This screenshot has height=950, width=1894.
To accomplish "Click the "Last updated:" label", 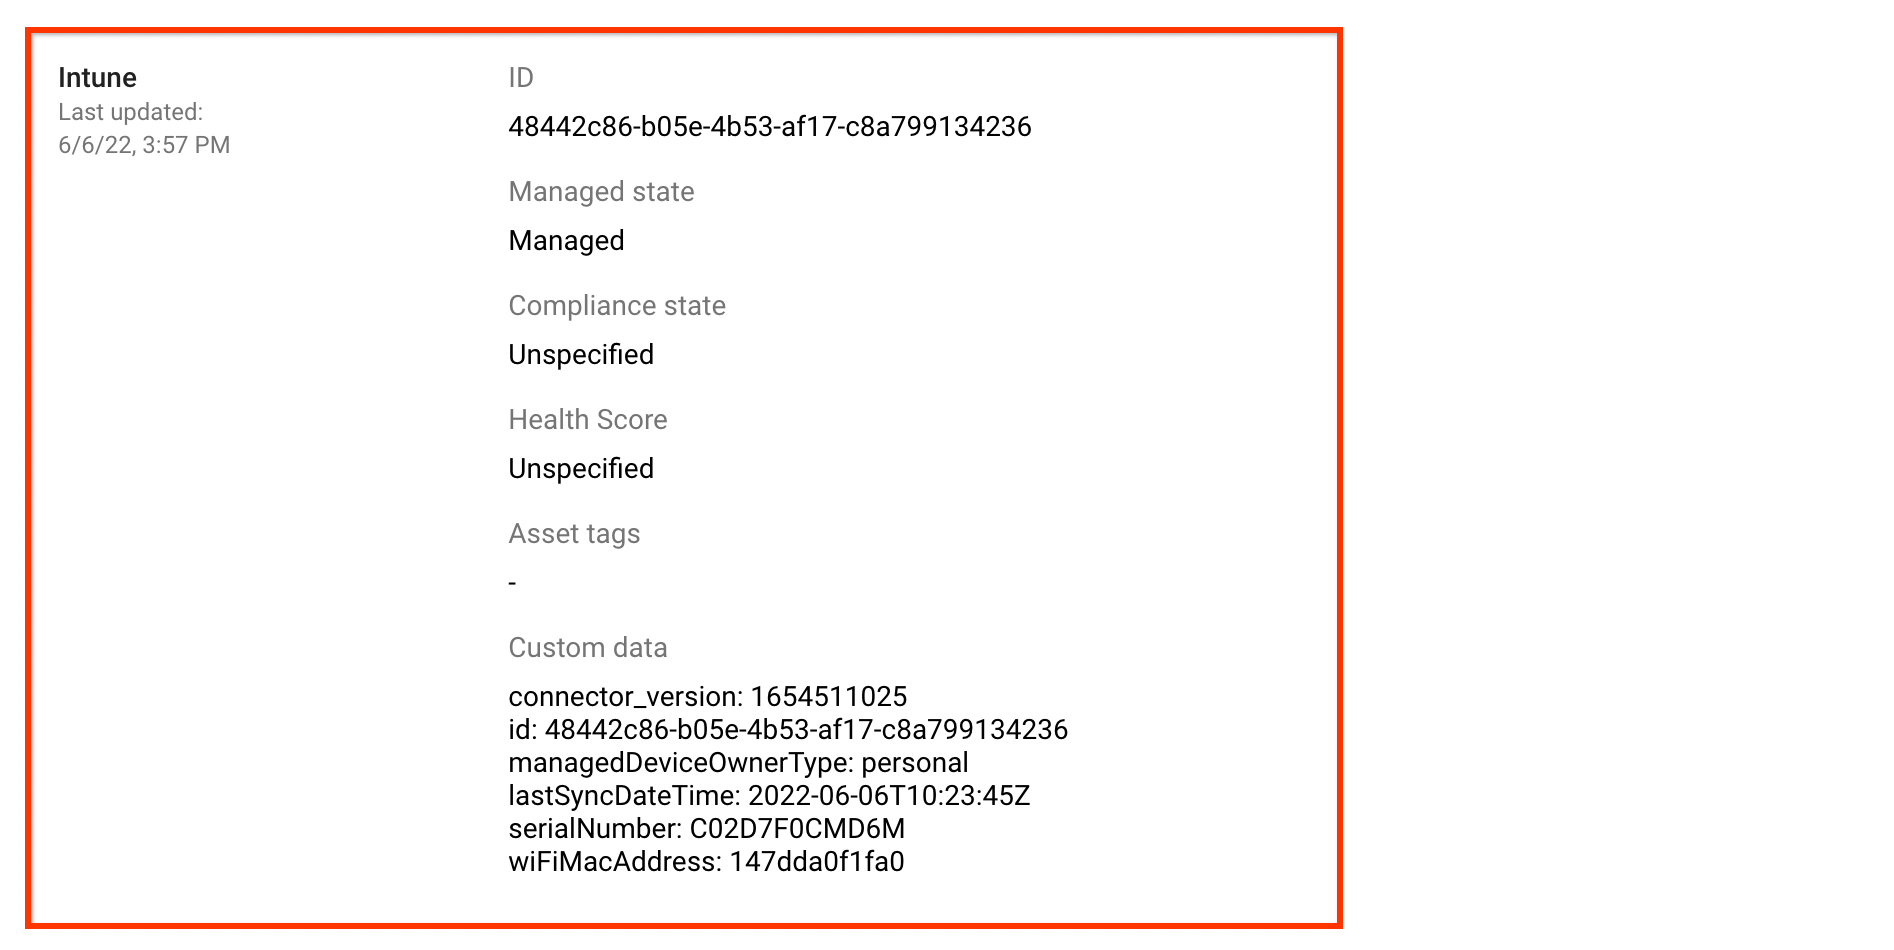I will coord(130,112).
